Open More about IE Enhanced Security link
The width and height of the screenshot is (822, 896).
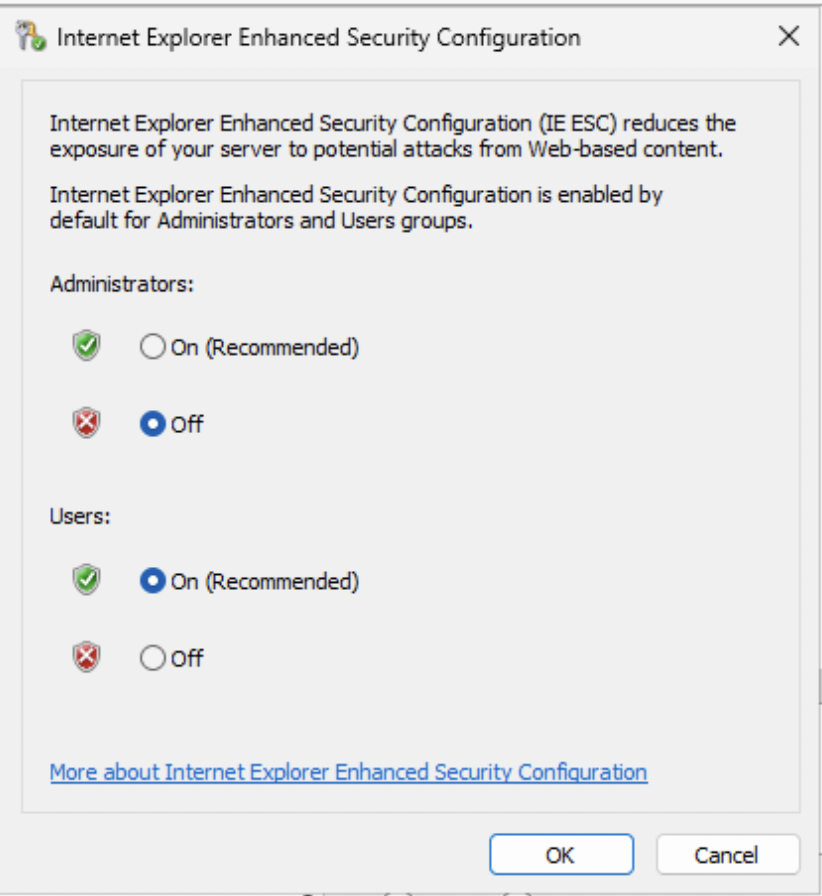click(348, 772)
